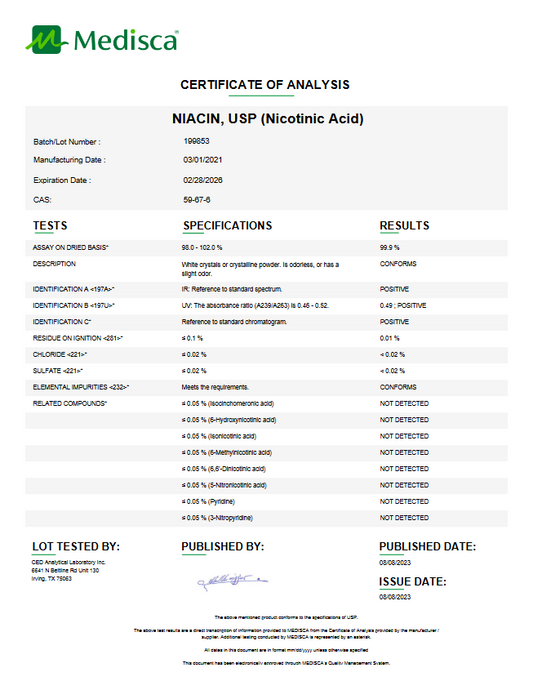Click the blue signature image
Screen dimensions: 533x690
pos(232,581)
